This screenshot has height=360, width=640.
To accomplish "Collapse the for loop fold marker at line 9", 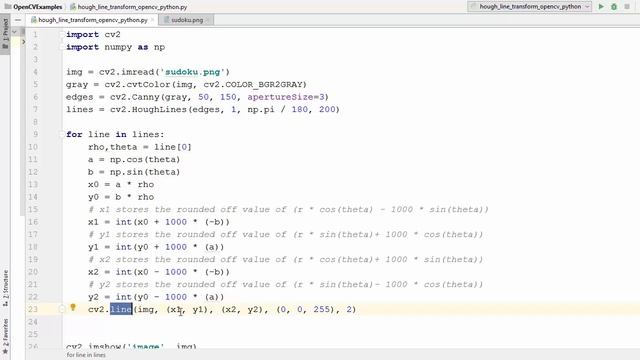I will tap(62, 134).
